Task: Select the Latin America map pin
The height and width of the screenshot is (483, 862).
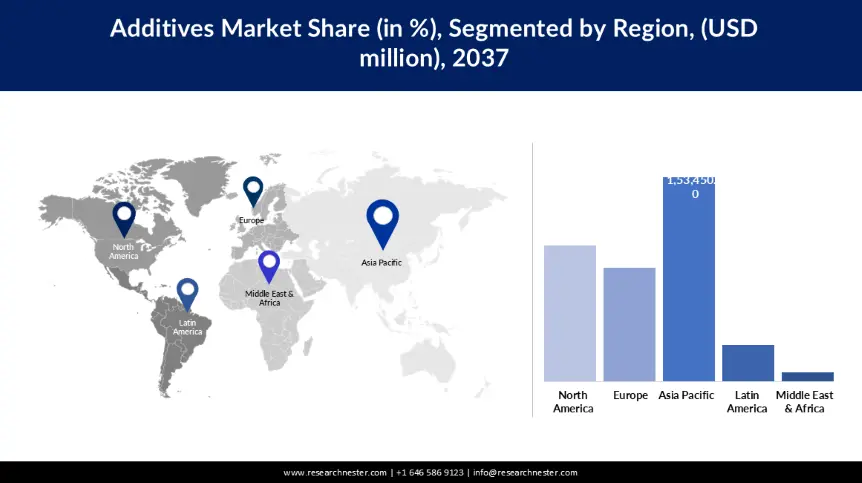Action: (187, 295)
